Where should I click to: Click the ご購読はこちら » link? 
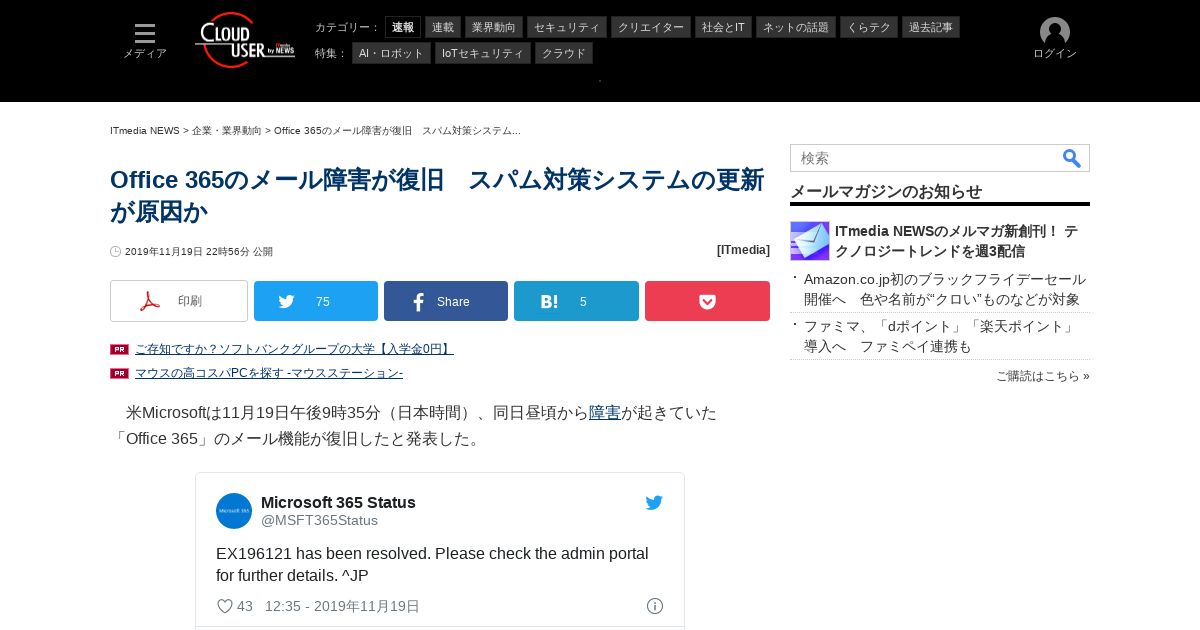point(1043,376)
